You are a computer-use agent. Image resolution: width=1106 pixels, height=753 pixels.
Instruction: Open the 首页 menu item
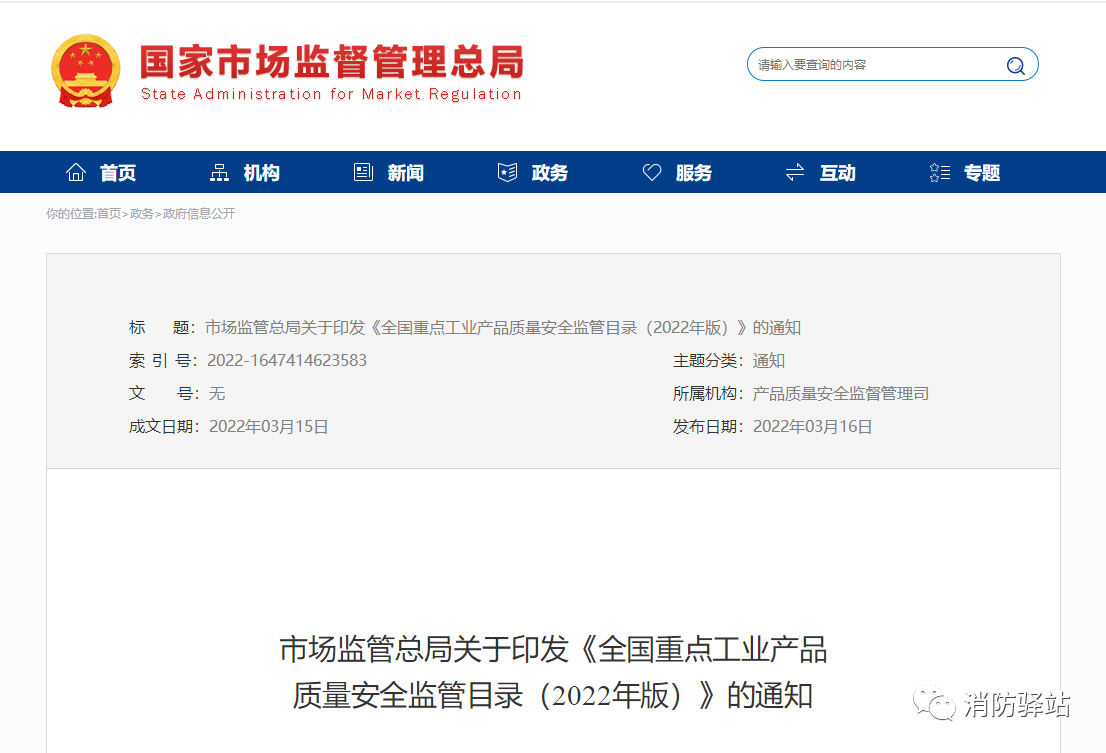pyautogui.click(x=117, y=172)
